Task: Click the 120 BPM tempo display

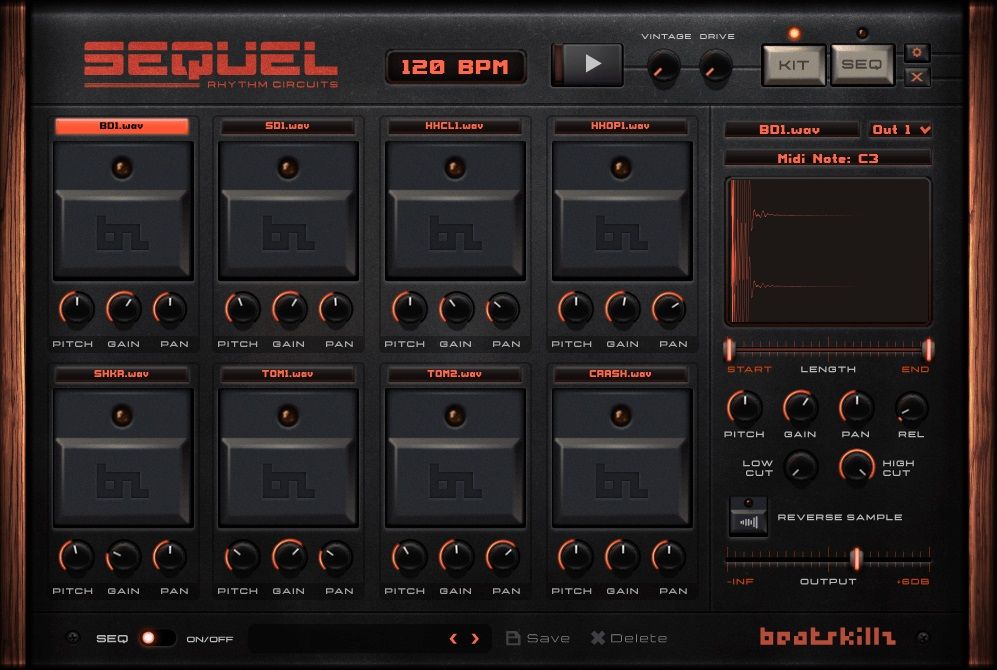Action: (x=455, y=67)
